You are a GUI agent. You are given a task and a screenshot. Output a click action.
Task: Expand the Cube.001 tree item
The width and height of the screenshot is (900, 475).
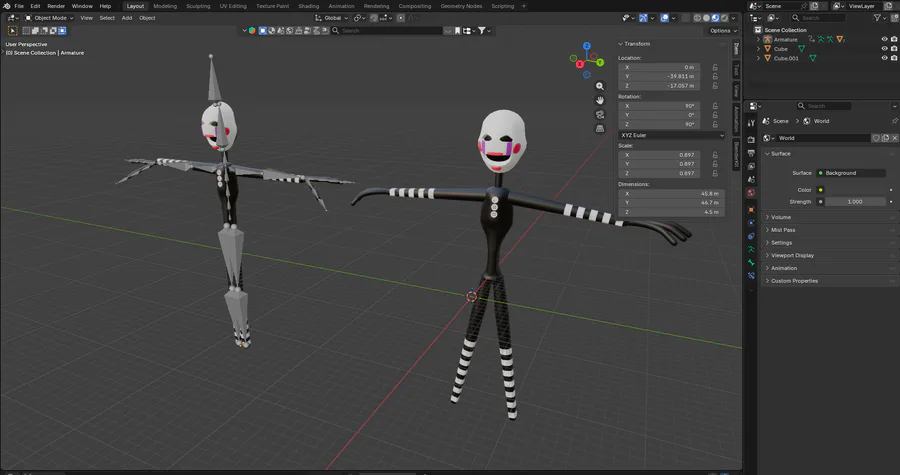pyautogui.click(x=758, y=58)
